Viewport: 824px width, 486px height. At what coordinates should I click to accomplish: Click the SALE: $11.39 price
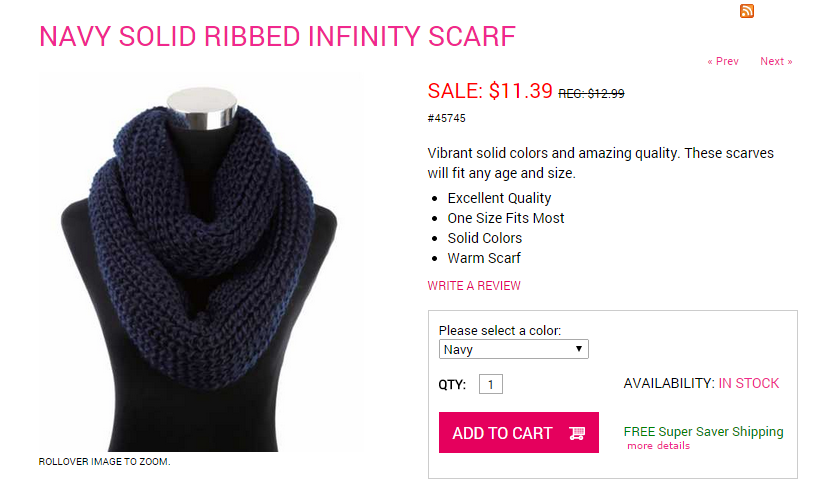click(x=490, y=91)
